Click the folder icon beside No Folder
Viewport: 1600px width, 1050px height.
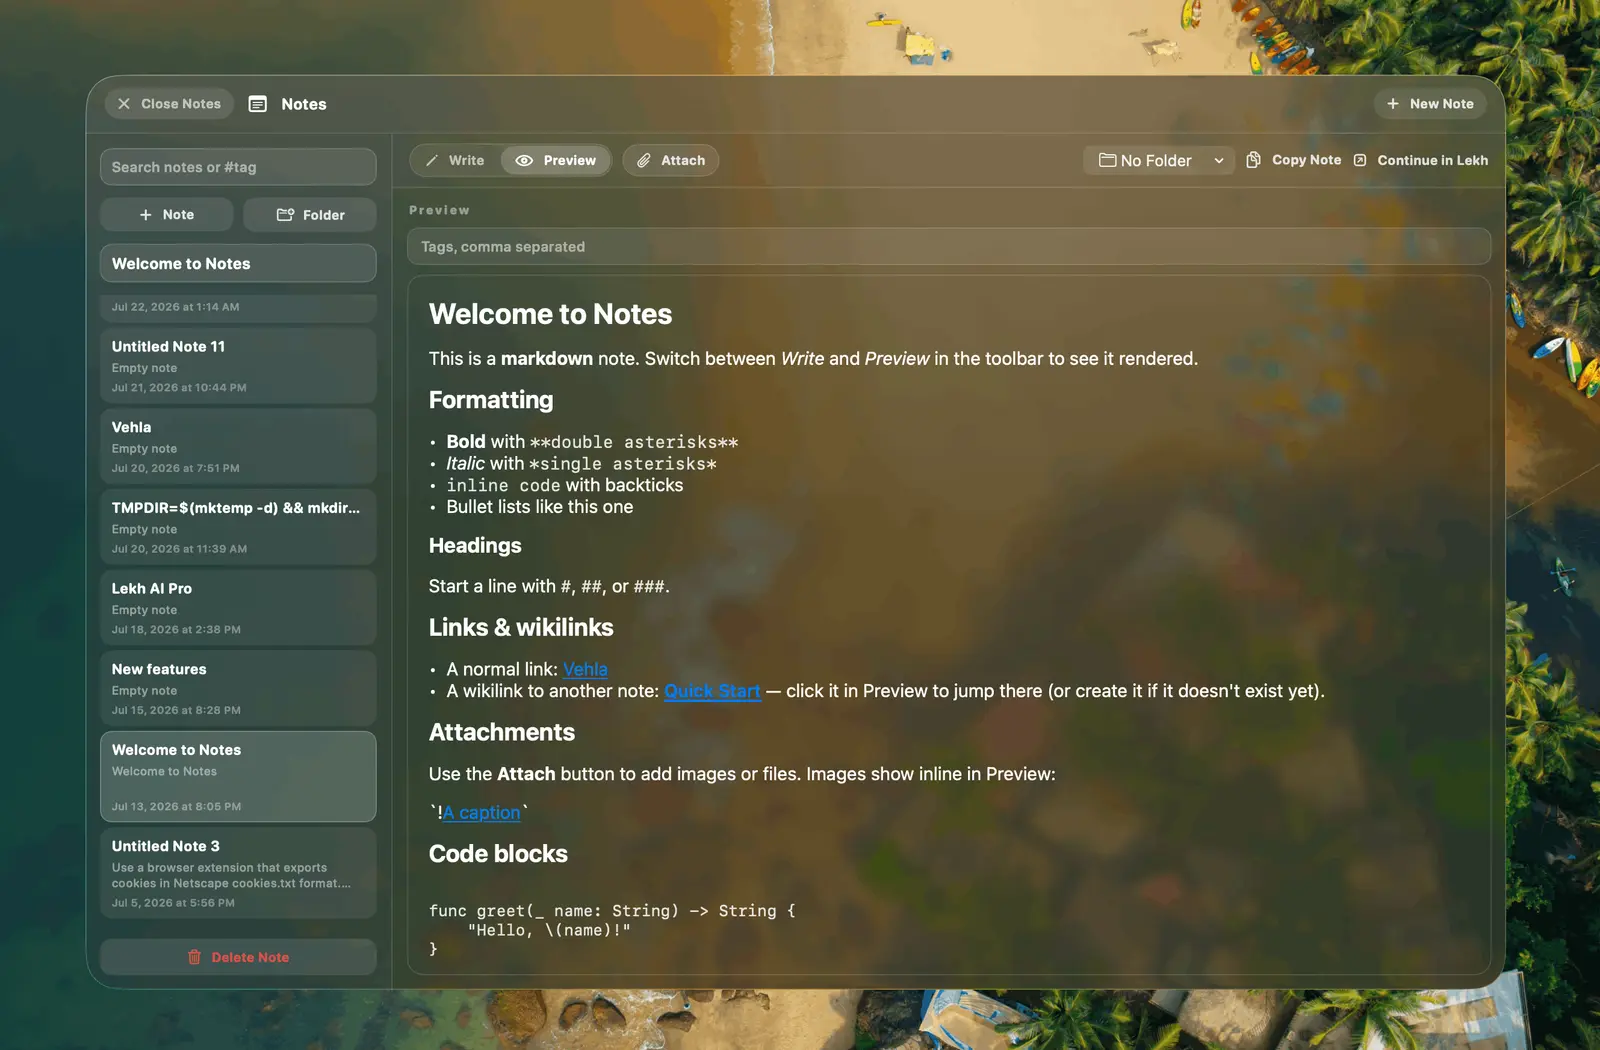pyautogui.click(x=1107, y=160)
